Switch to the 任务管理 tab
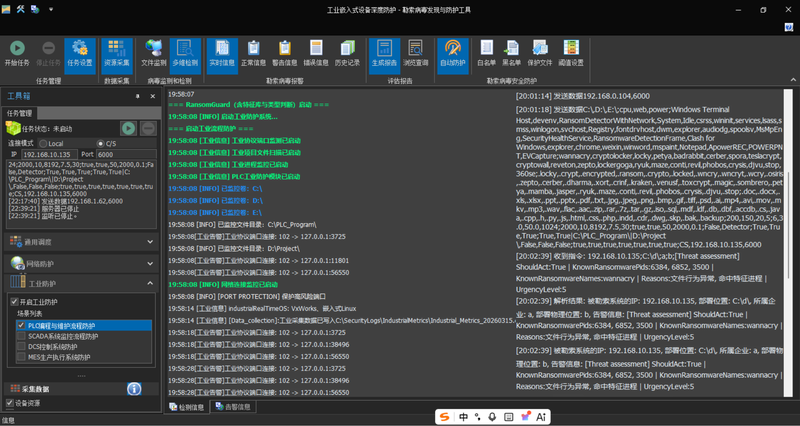Screen dimensions: 800x426 pyautogui.click(x=19, y=113)
